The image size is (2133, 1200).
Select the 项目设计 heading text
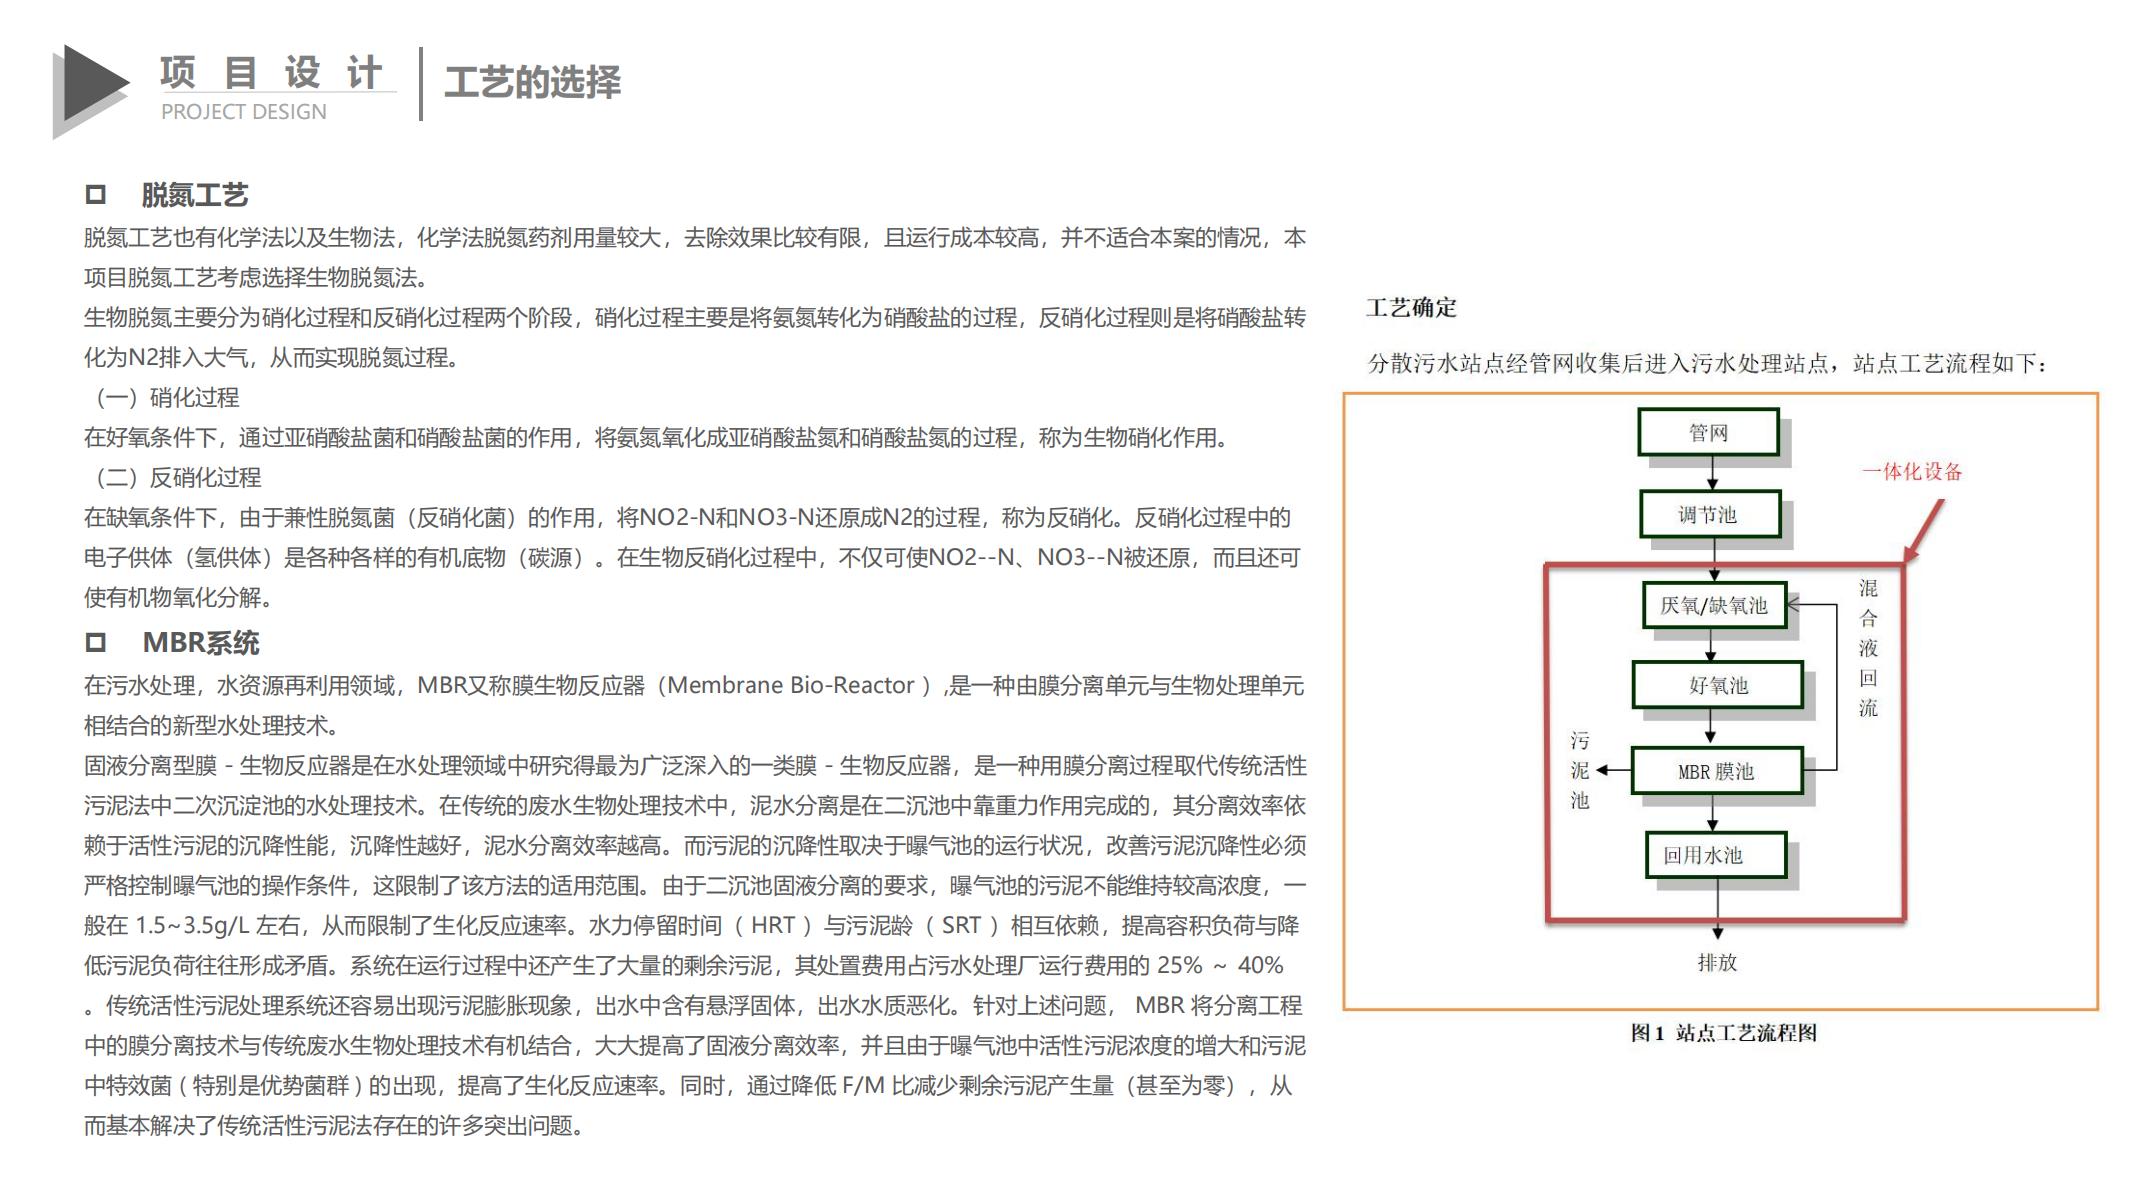pyautogui.click(x=272, y=73)
